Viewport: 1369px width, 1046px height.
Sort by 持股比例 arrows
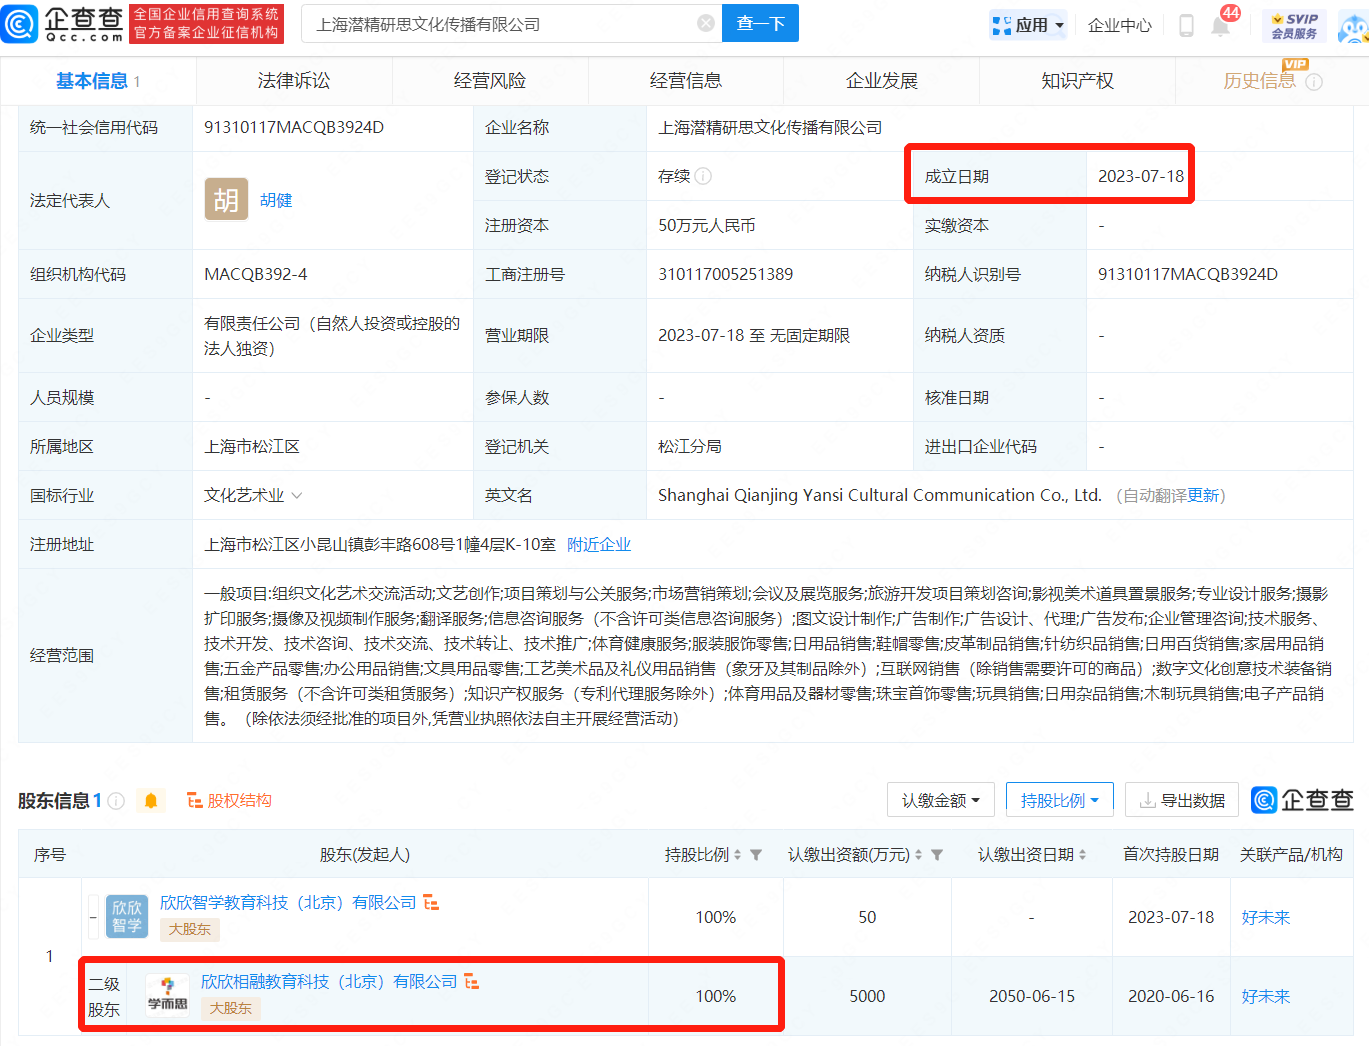(x=738, y=855)
